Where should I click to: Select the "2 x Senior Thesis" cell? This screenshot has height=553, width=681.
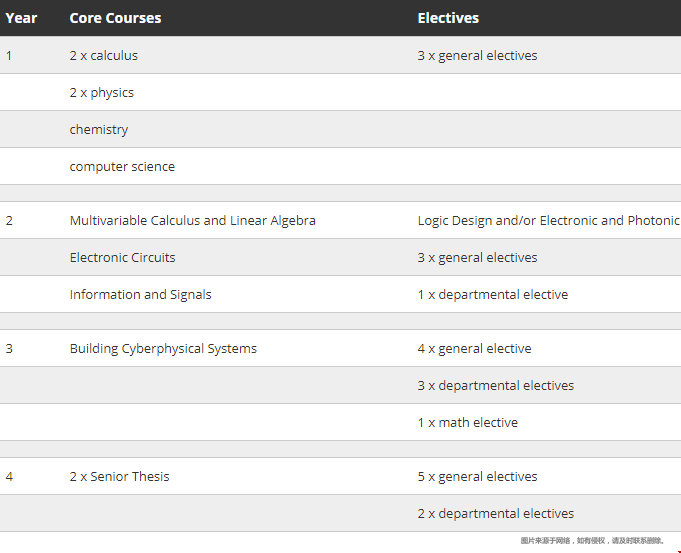coord(120,477)
